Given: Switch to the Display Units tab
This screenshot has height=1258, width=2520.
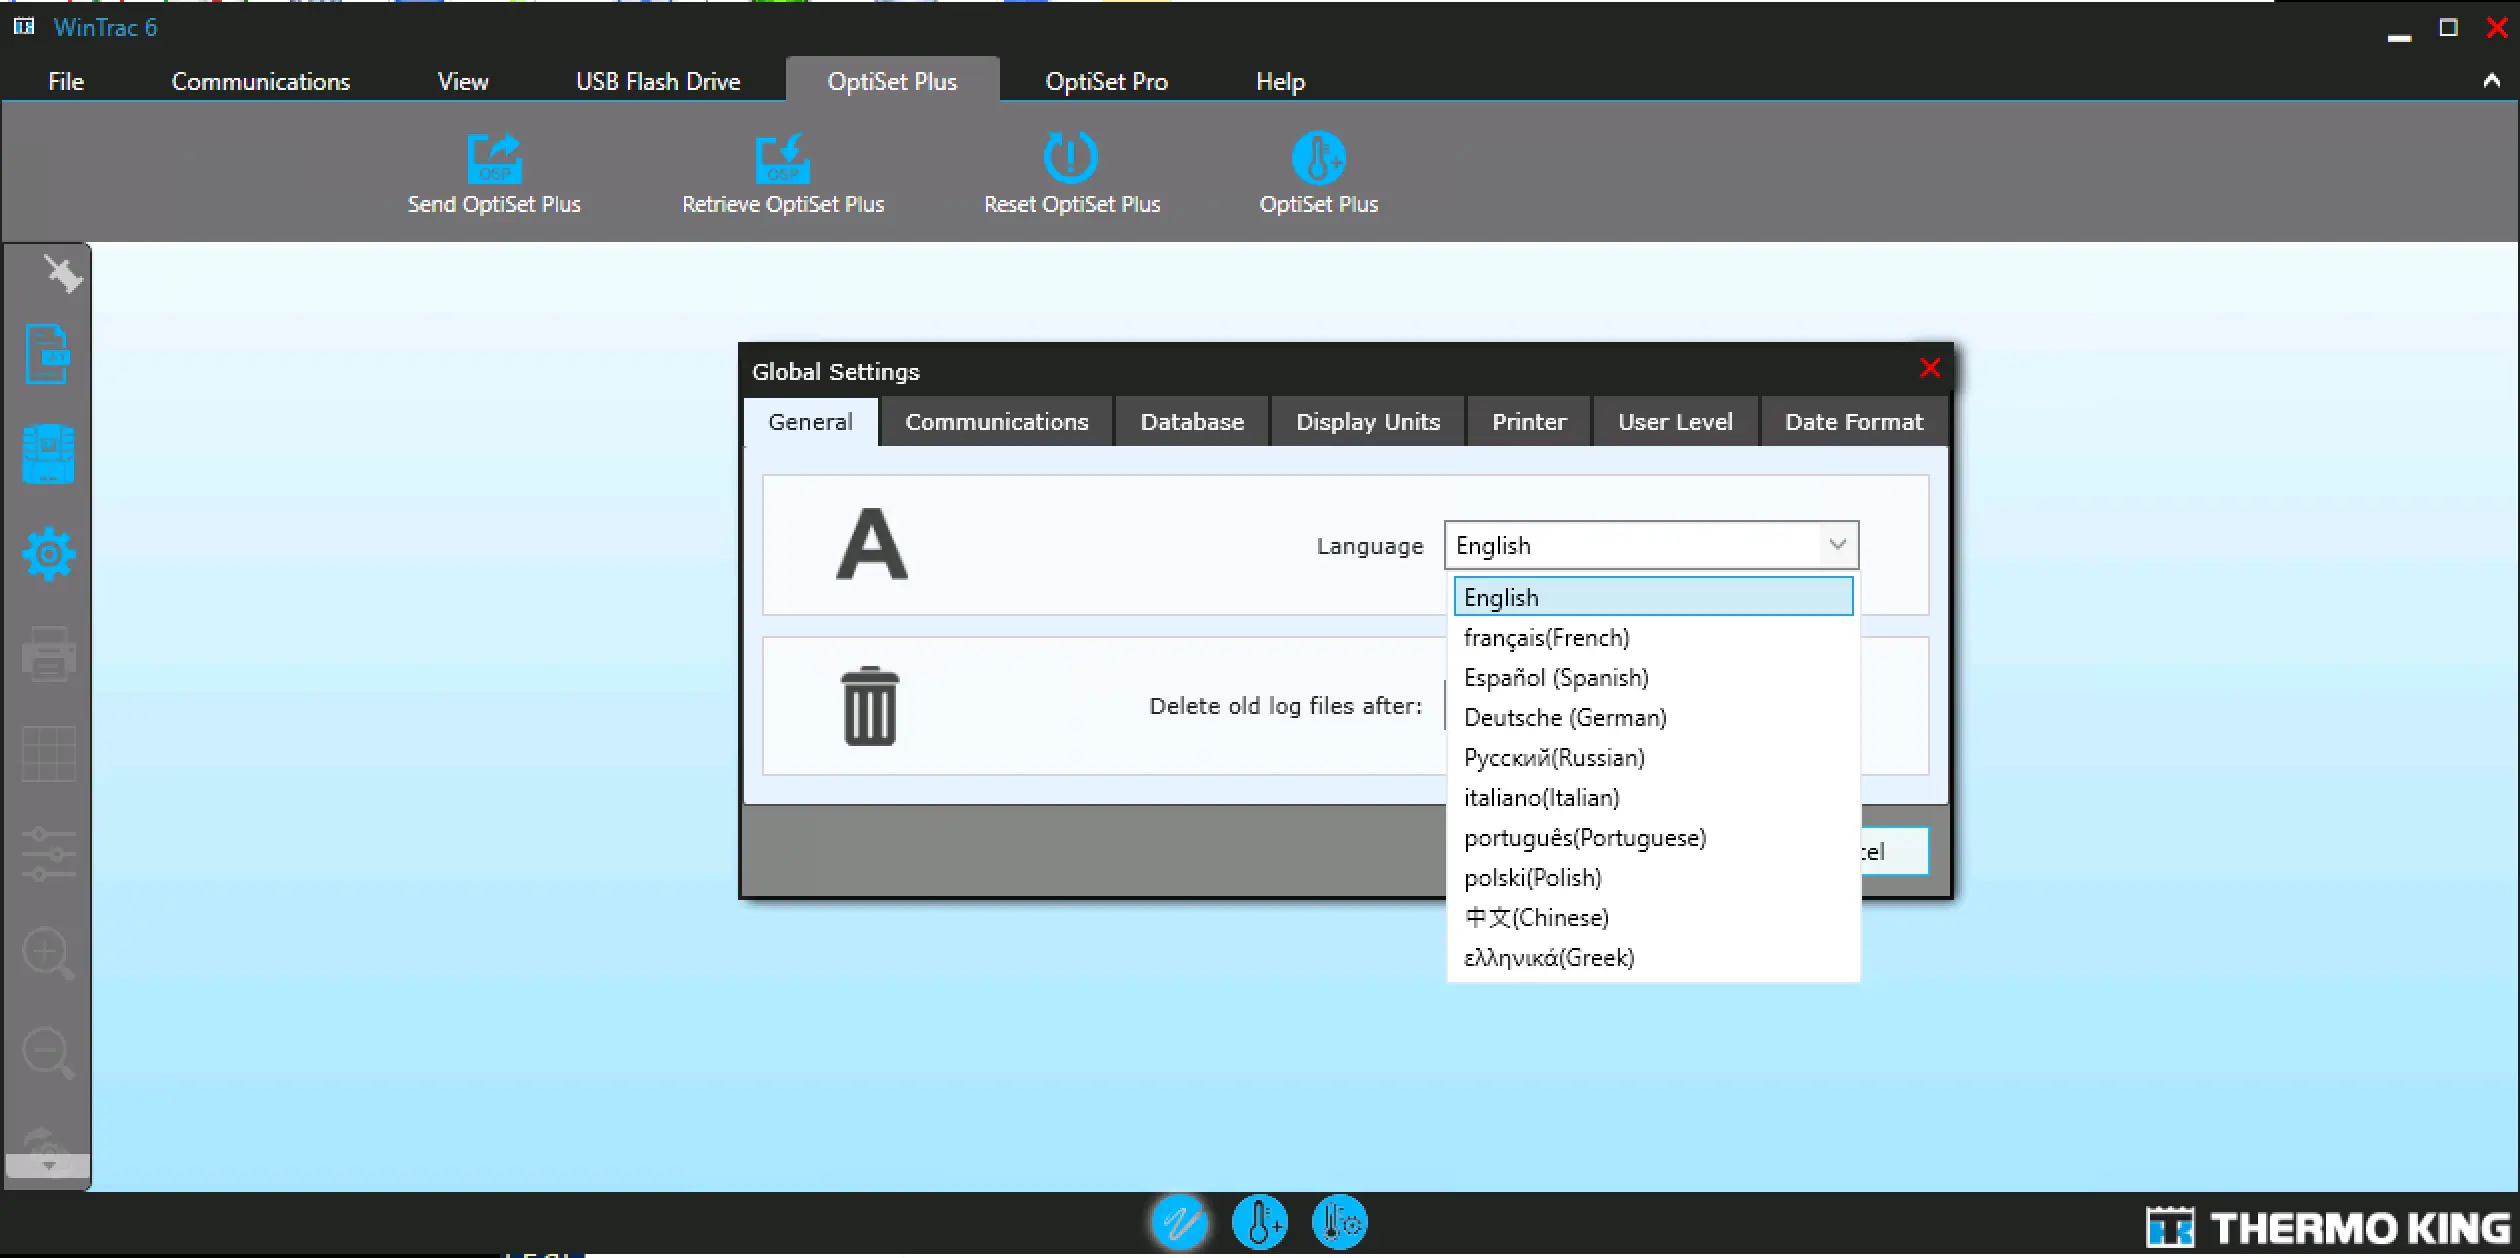Looking at the screenshot, I should pos(1367,422).
